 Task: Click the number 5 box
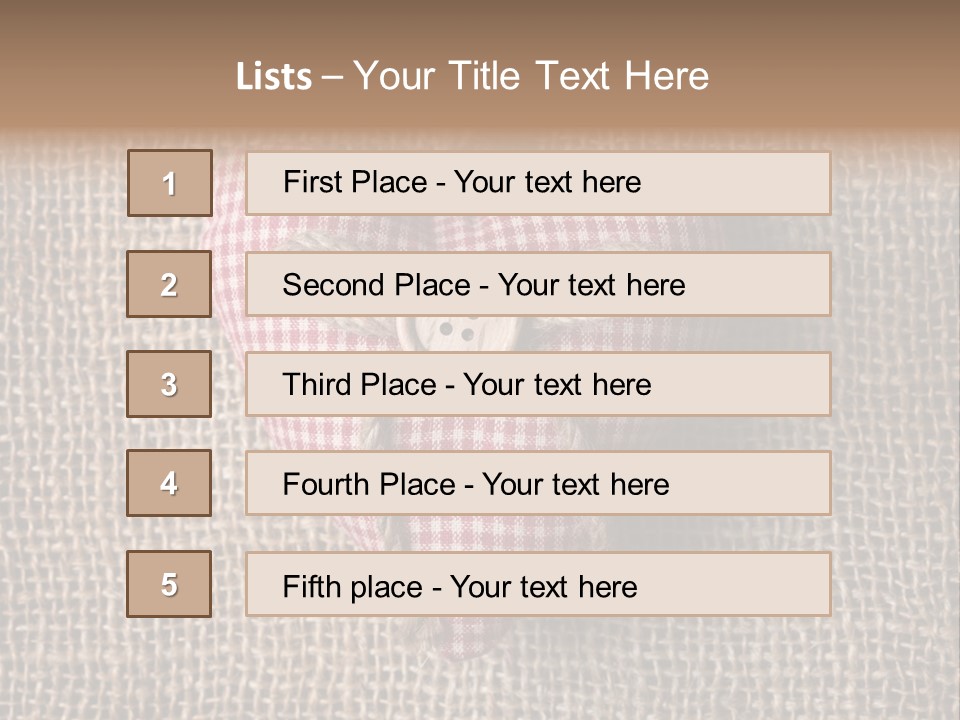[x=169, y=584]
